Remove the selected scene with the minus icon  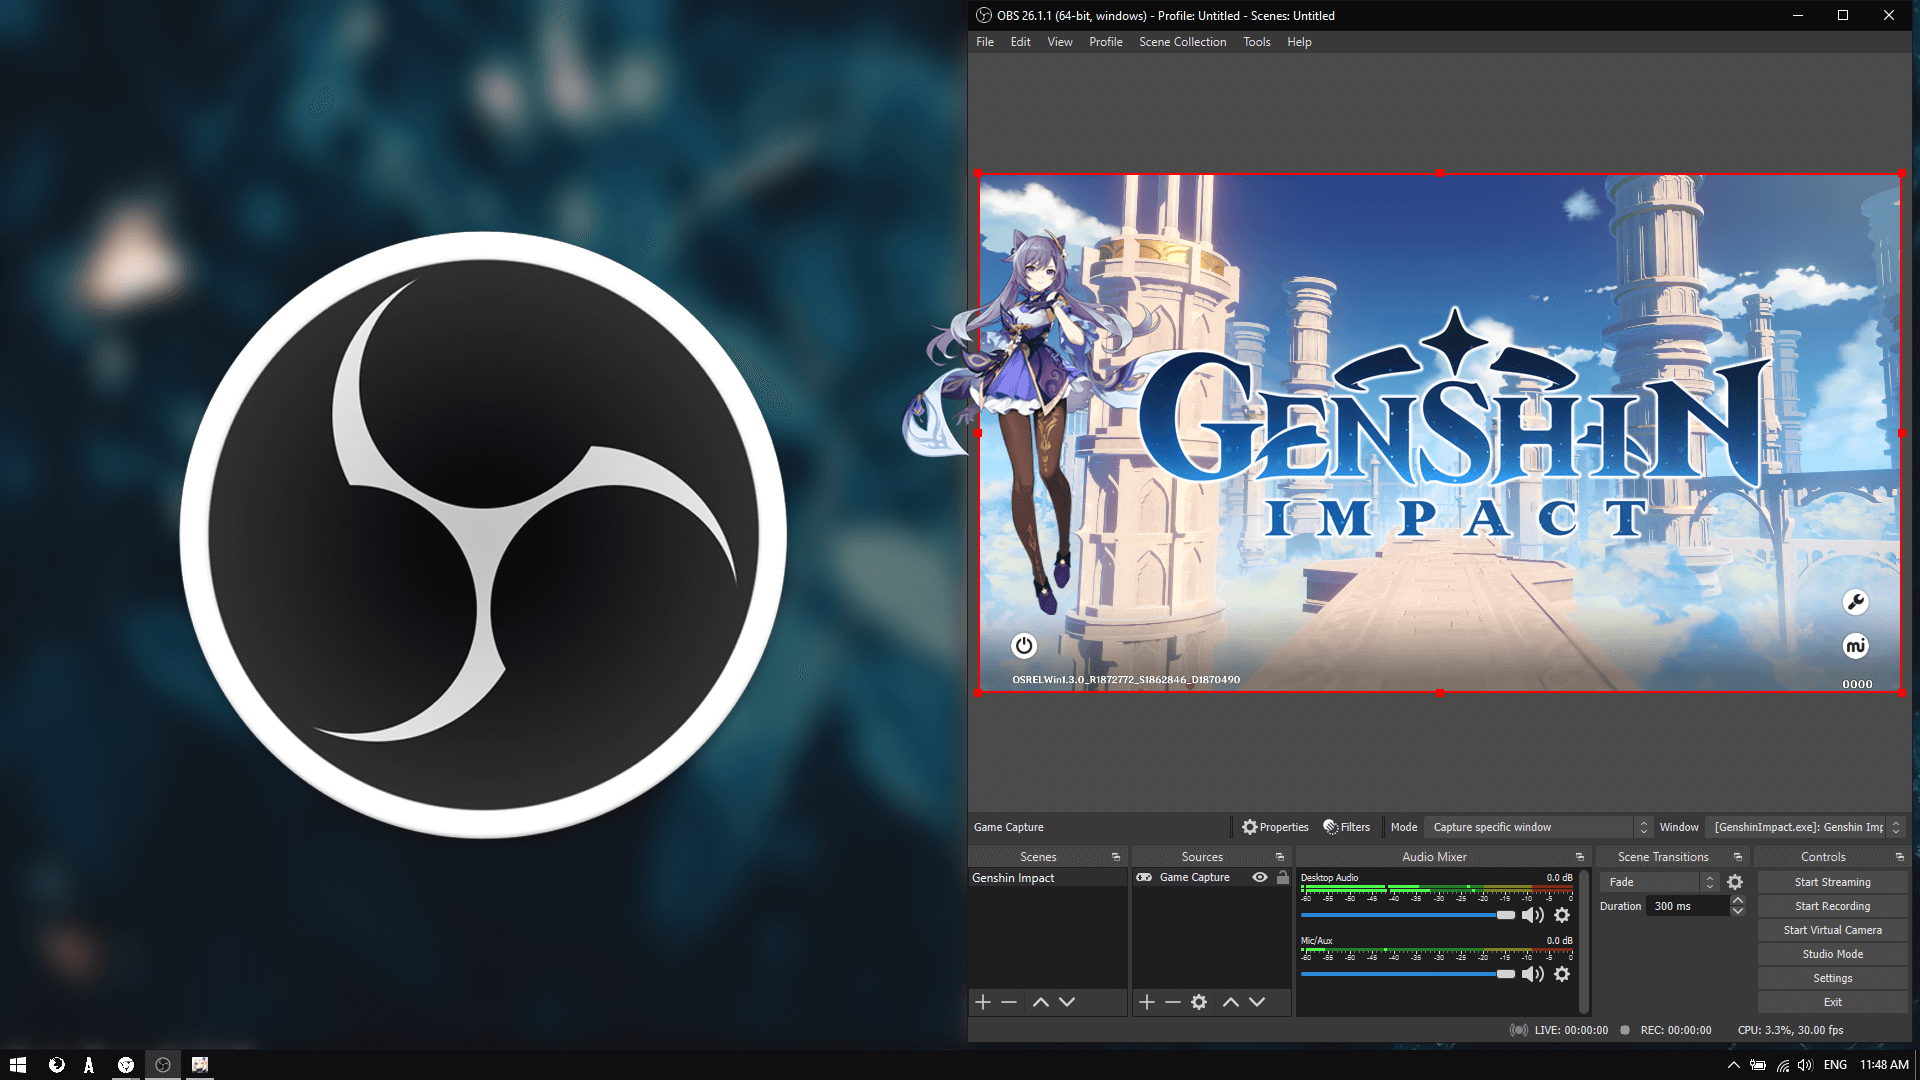point(1009,1002)
